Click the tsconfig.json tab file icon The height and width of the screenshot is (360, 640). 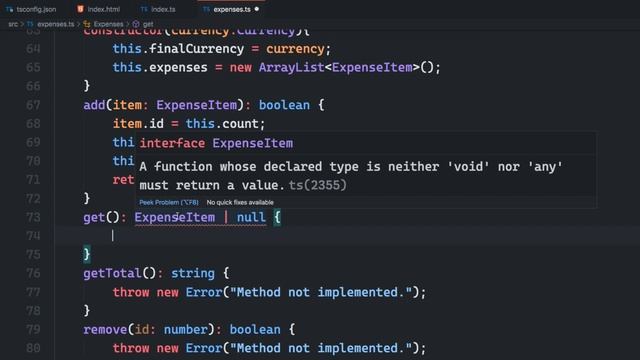[x=10, y=9]
